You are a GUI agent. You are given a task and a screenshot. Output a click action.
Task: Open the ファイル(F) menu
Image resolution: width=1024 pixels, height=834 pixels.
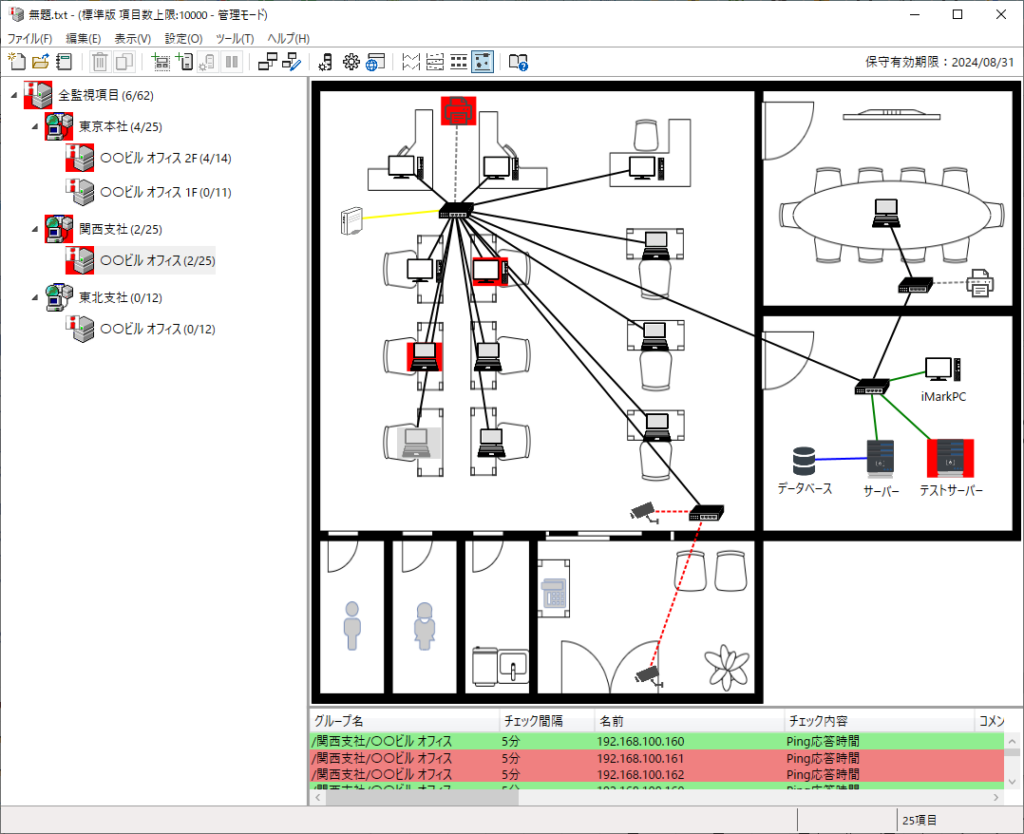[30, 38]
